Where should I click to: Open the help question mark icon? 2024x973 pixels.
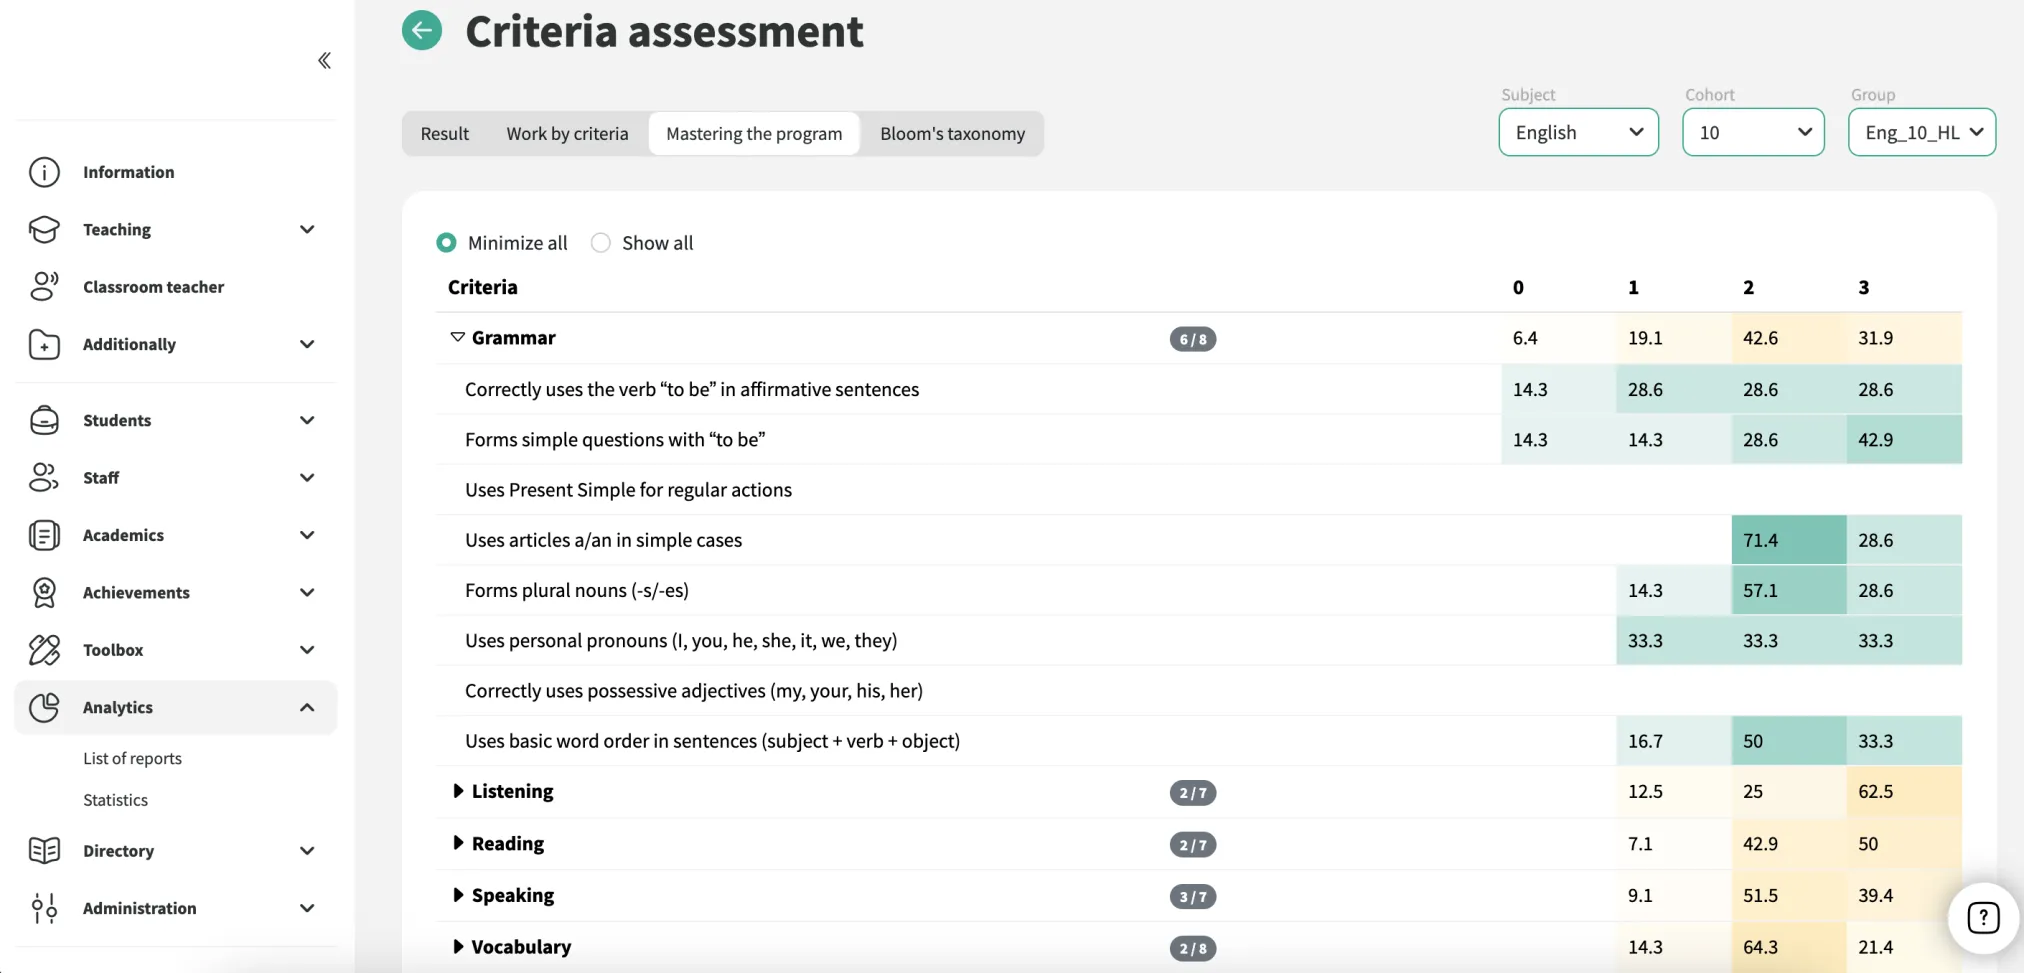tap(1983, 917)
